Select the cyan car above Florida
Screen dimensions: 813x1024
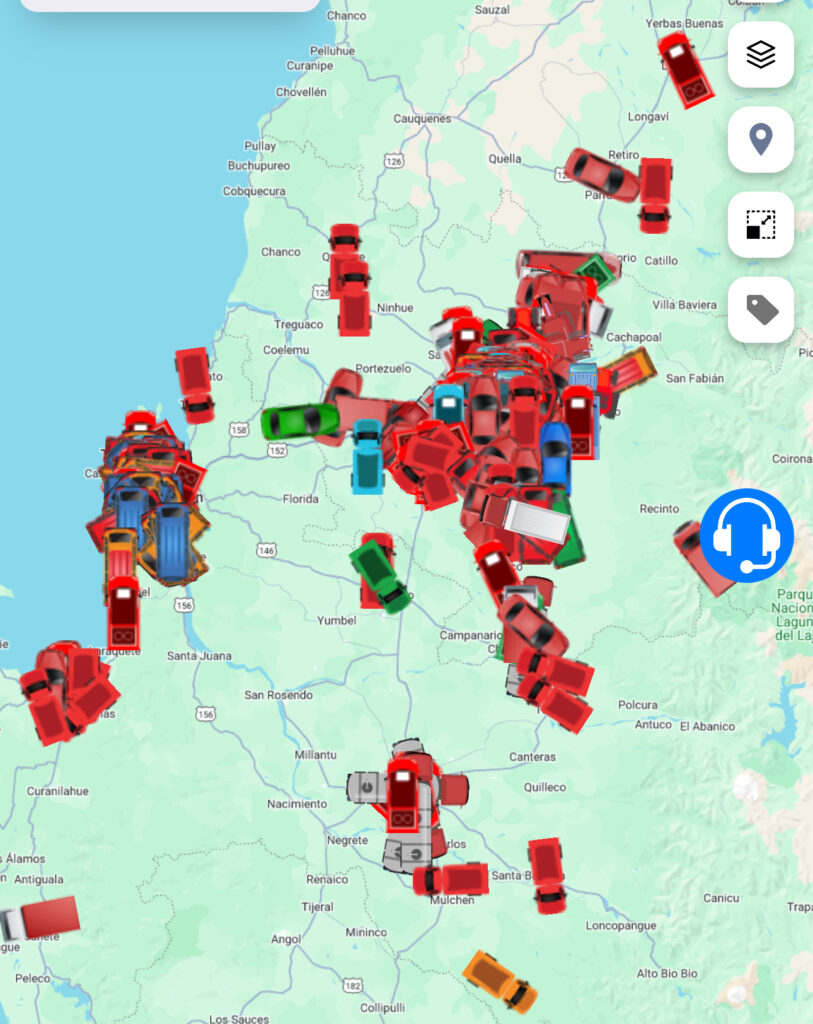pyautogui.click(x=367, y=456)
